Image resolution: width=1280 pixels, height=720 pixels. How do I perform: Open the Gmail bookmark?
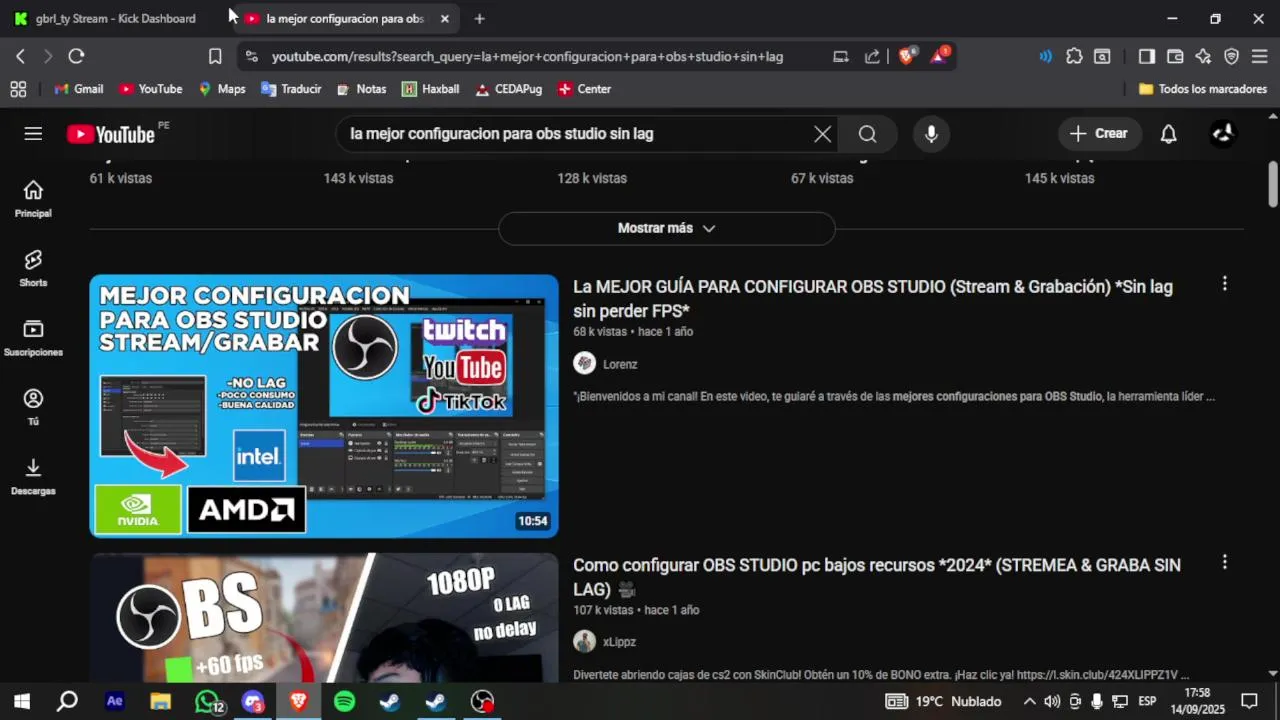pos(79,89)
